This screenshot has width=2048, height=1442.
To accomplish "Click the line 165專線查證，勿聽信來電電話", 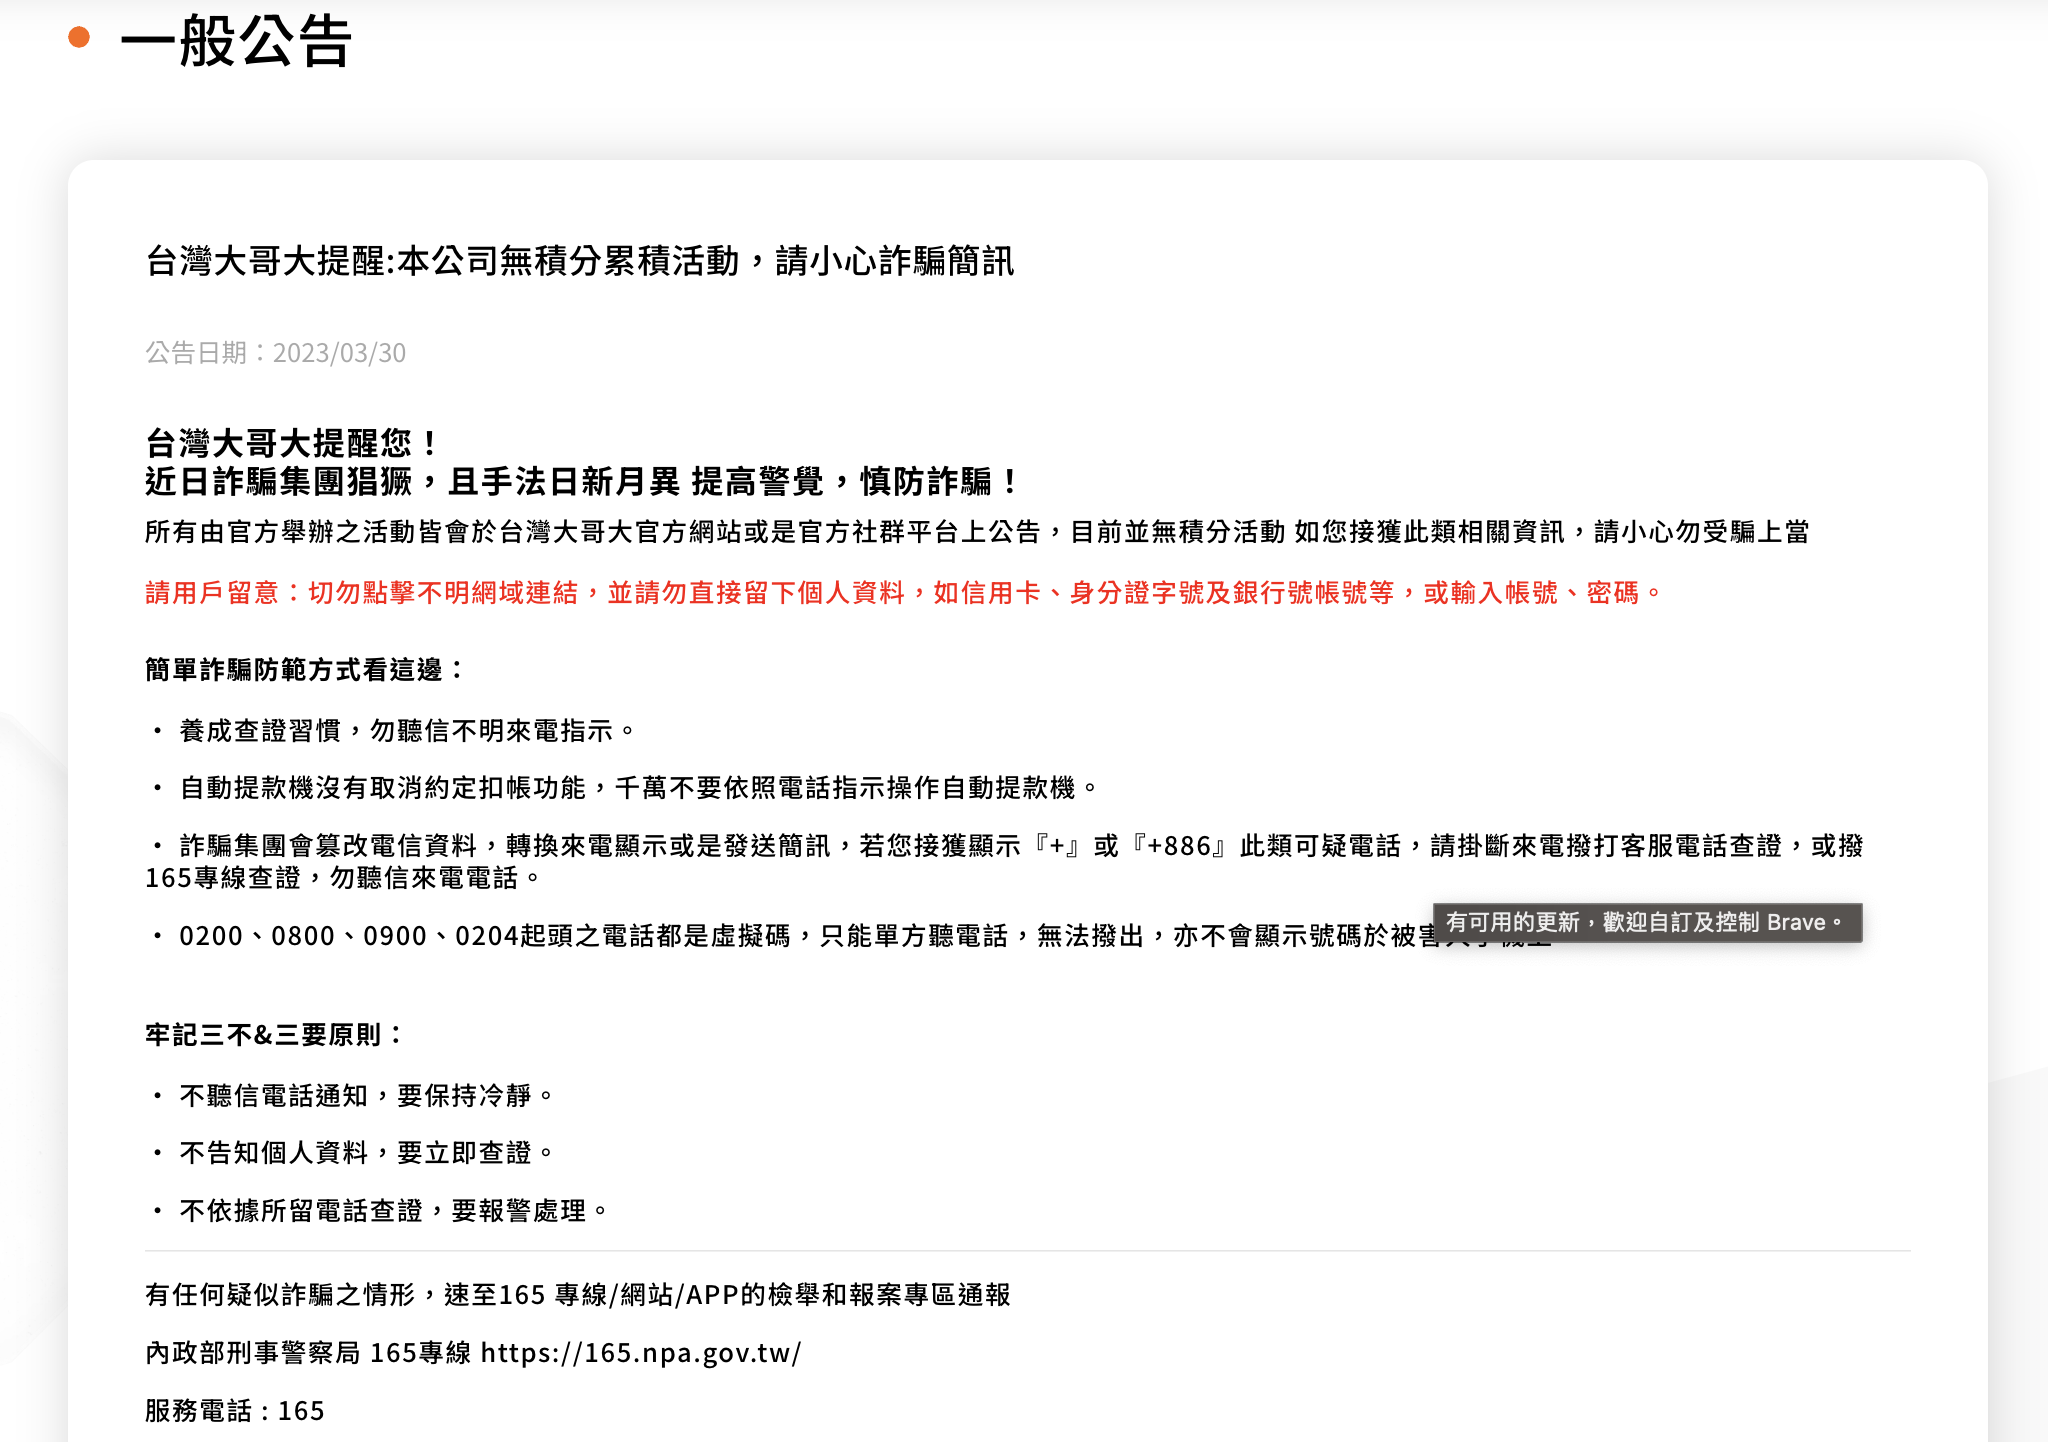I will point(342,878).
